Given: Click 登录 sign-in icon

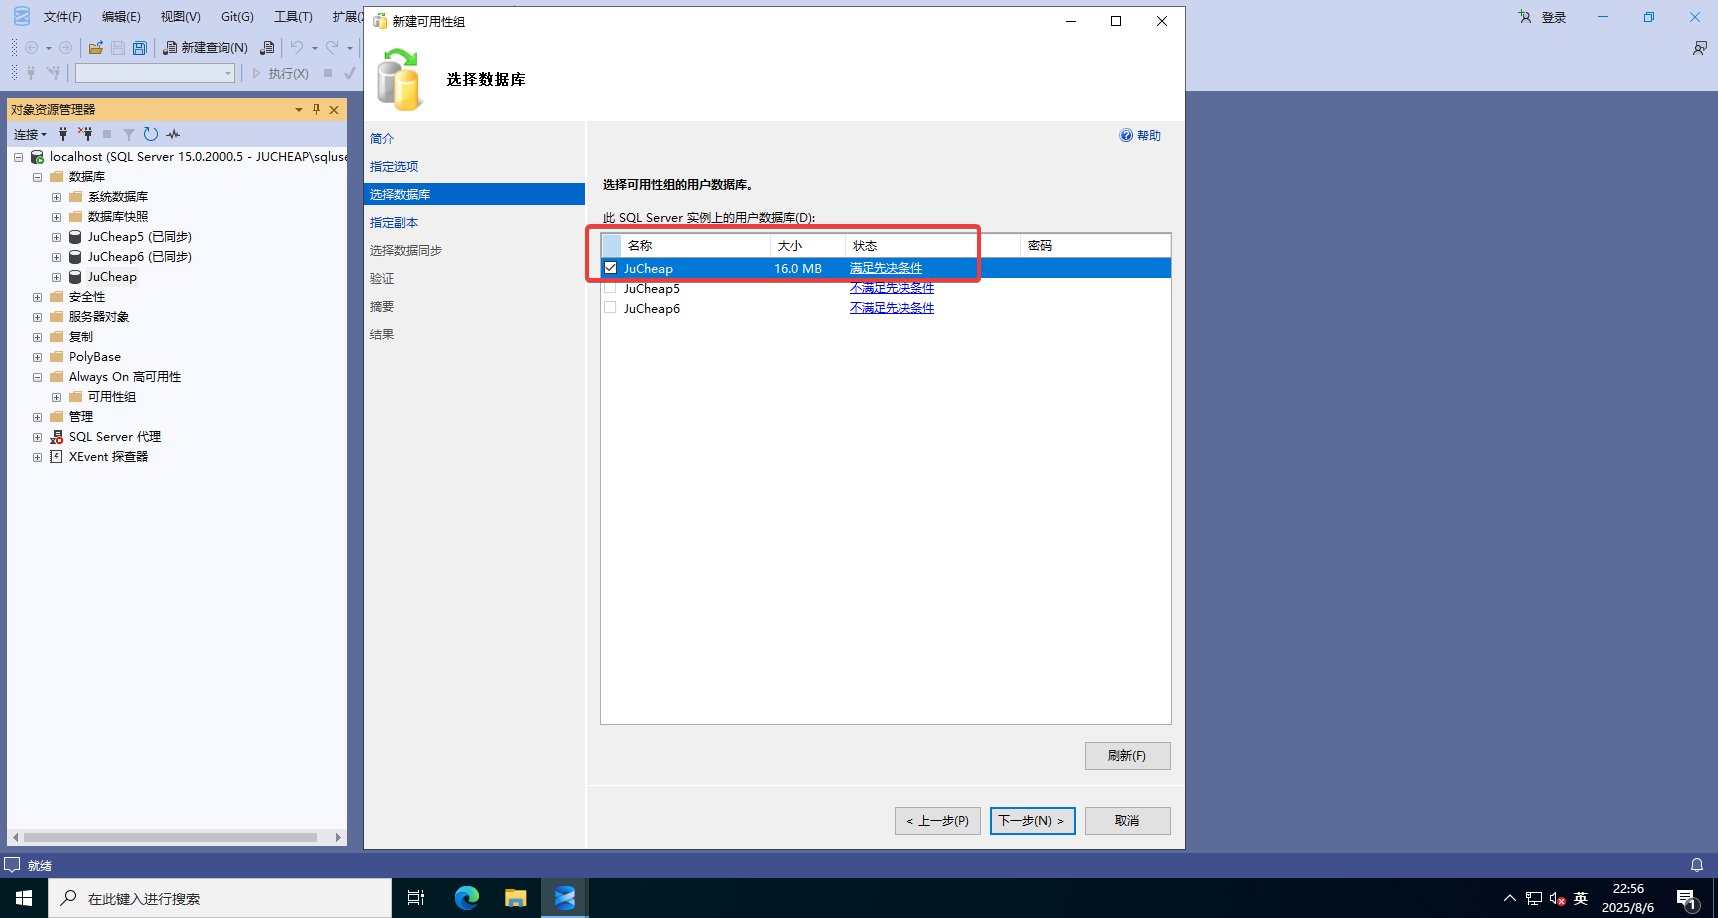Looking at the screenshot, I should [x=1525, y=17].
